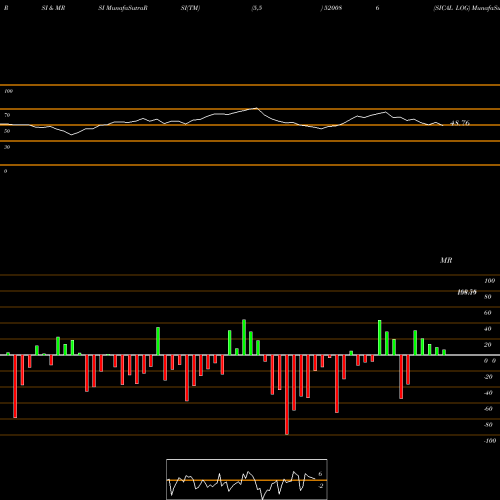Click the 'MR' panel label
500x500 pixels.
coord(446,260)
